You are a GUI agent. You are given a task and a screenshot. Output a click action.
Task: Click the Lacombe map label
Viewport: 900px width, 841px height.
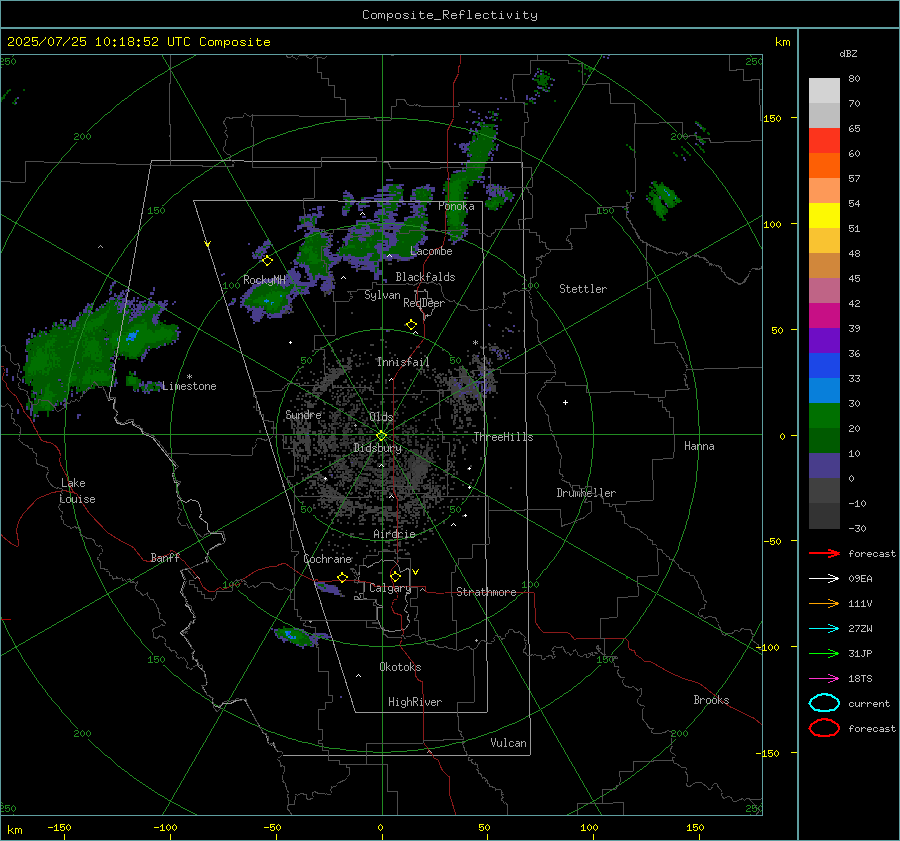(431, 251)
